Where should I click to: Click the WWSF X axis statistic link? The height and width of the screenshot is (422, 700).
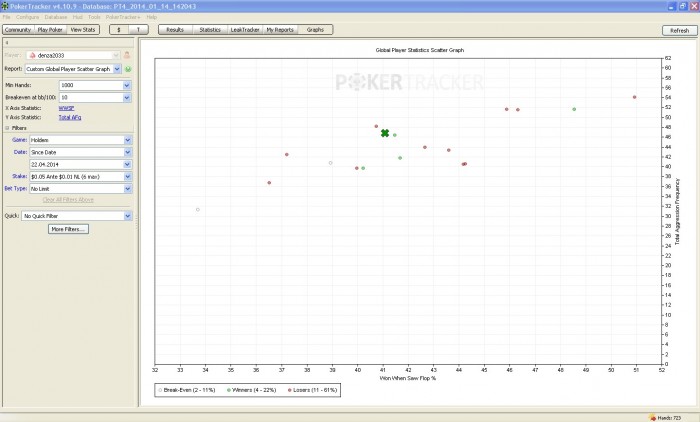click(66, 108)
